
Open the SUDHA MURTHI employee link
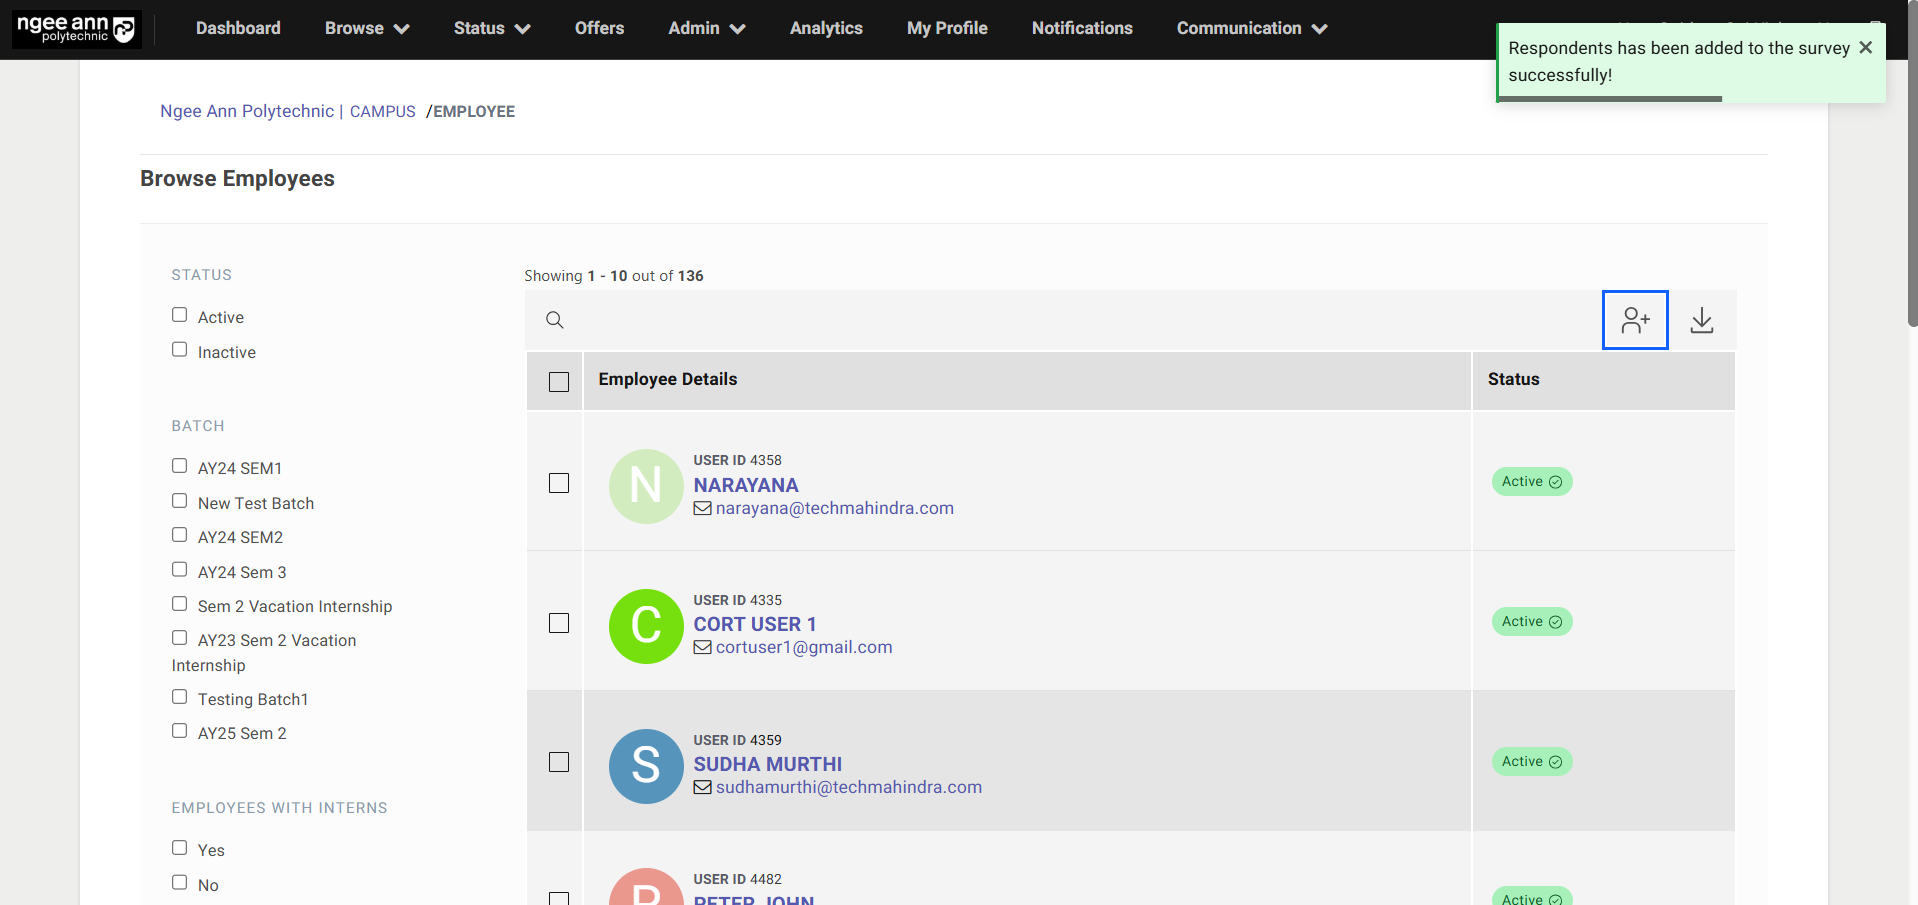pos(767,764)
